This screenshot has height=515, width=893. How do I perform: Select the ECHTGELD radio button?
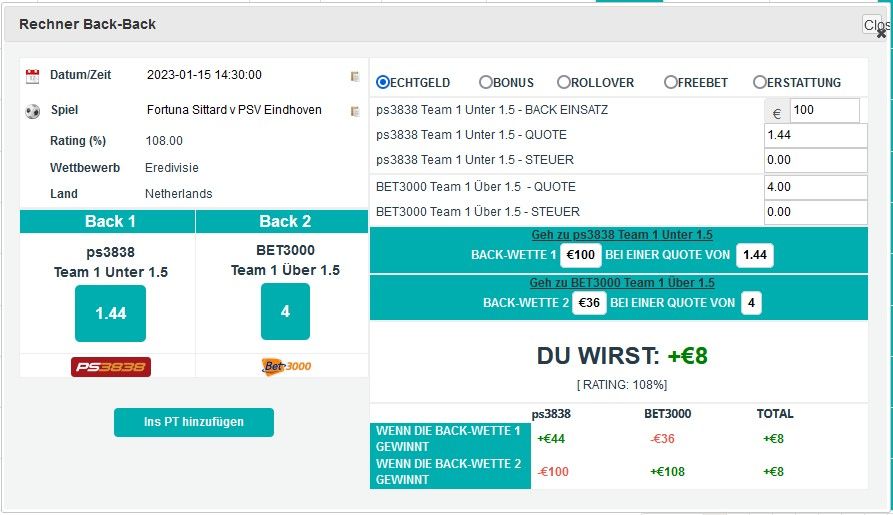pos(383,83)
